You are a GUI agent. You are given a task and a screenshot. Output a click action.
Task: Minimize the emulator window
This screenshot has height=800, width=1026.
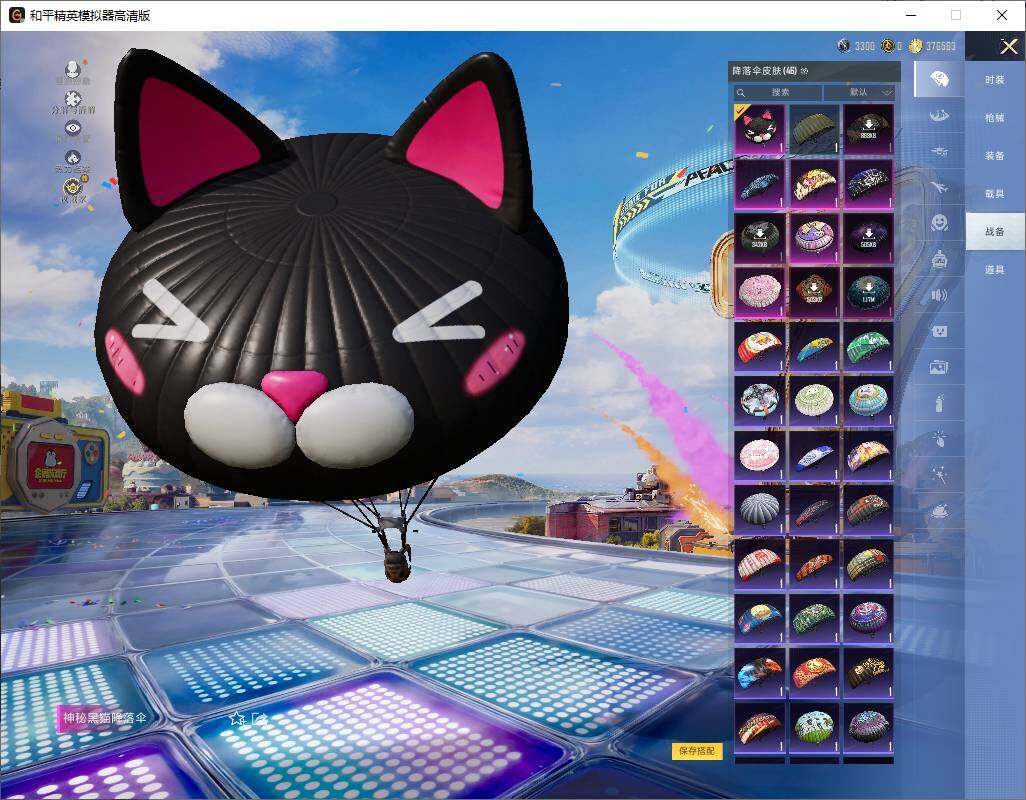(x=911, y=15)
